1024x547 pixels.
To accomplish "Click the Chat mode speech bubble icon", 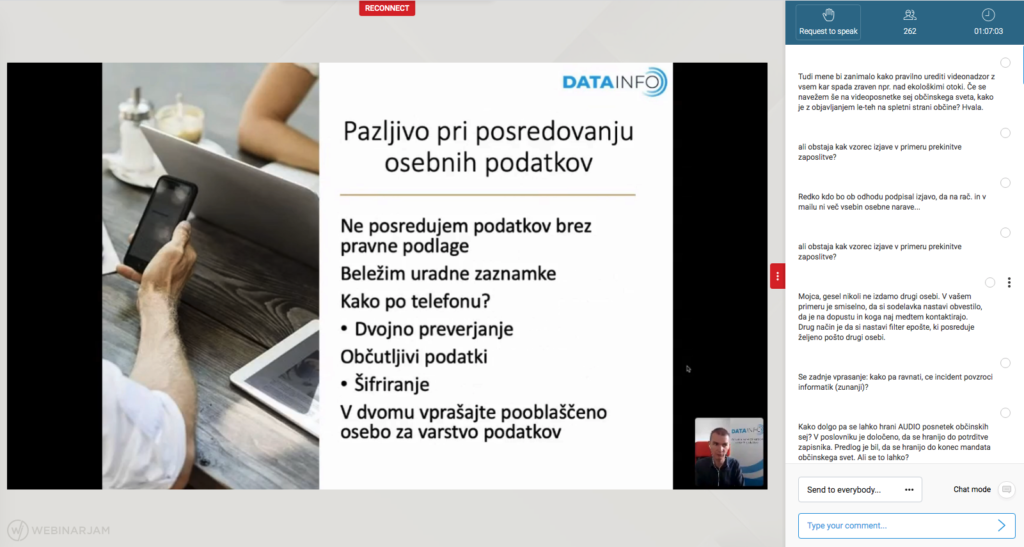I will point(1006,489).
